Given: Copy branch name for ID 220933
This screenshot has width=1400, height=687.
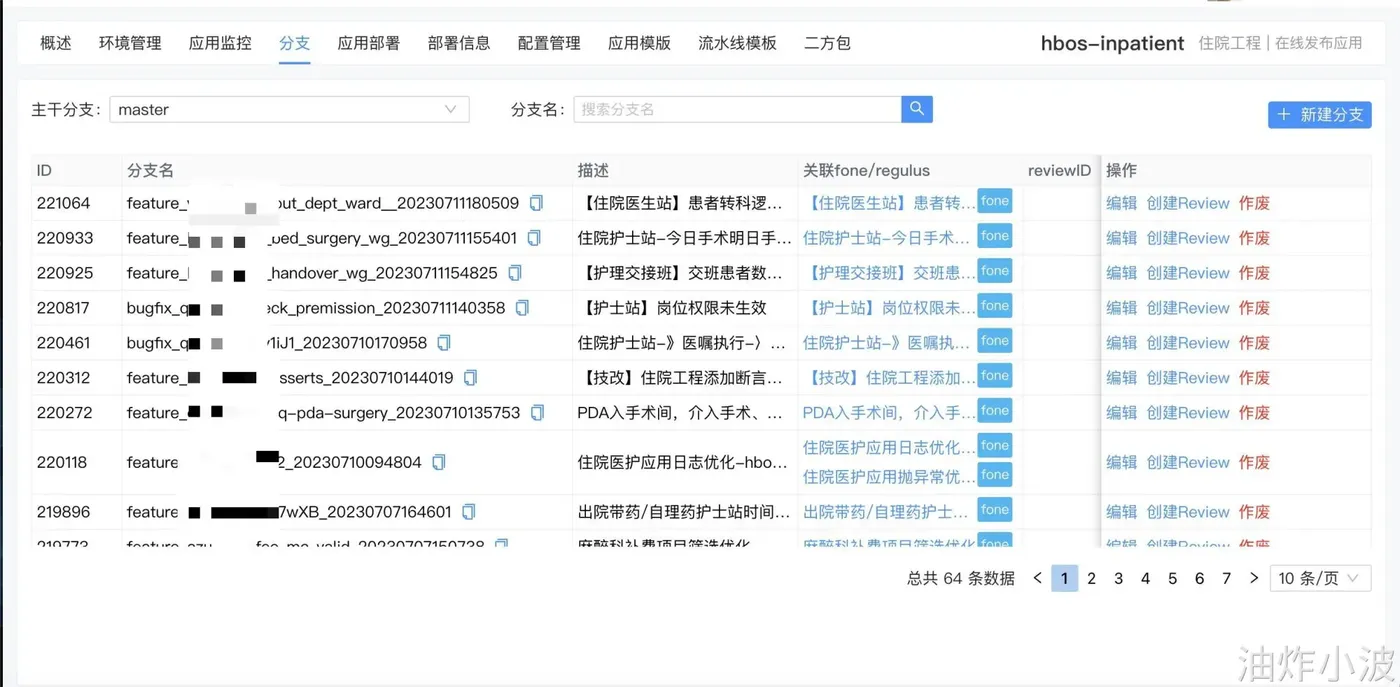Looking at the screenshot, I should 534,238.
